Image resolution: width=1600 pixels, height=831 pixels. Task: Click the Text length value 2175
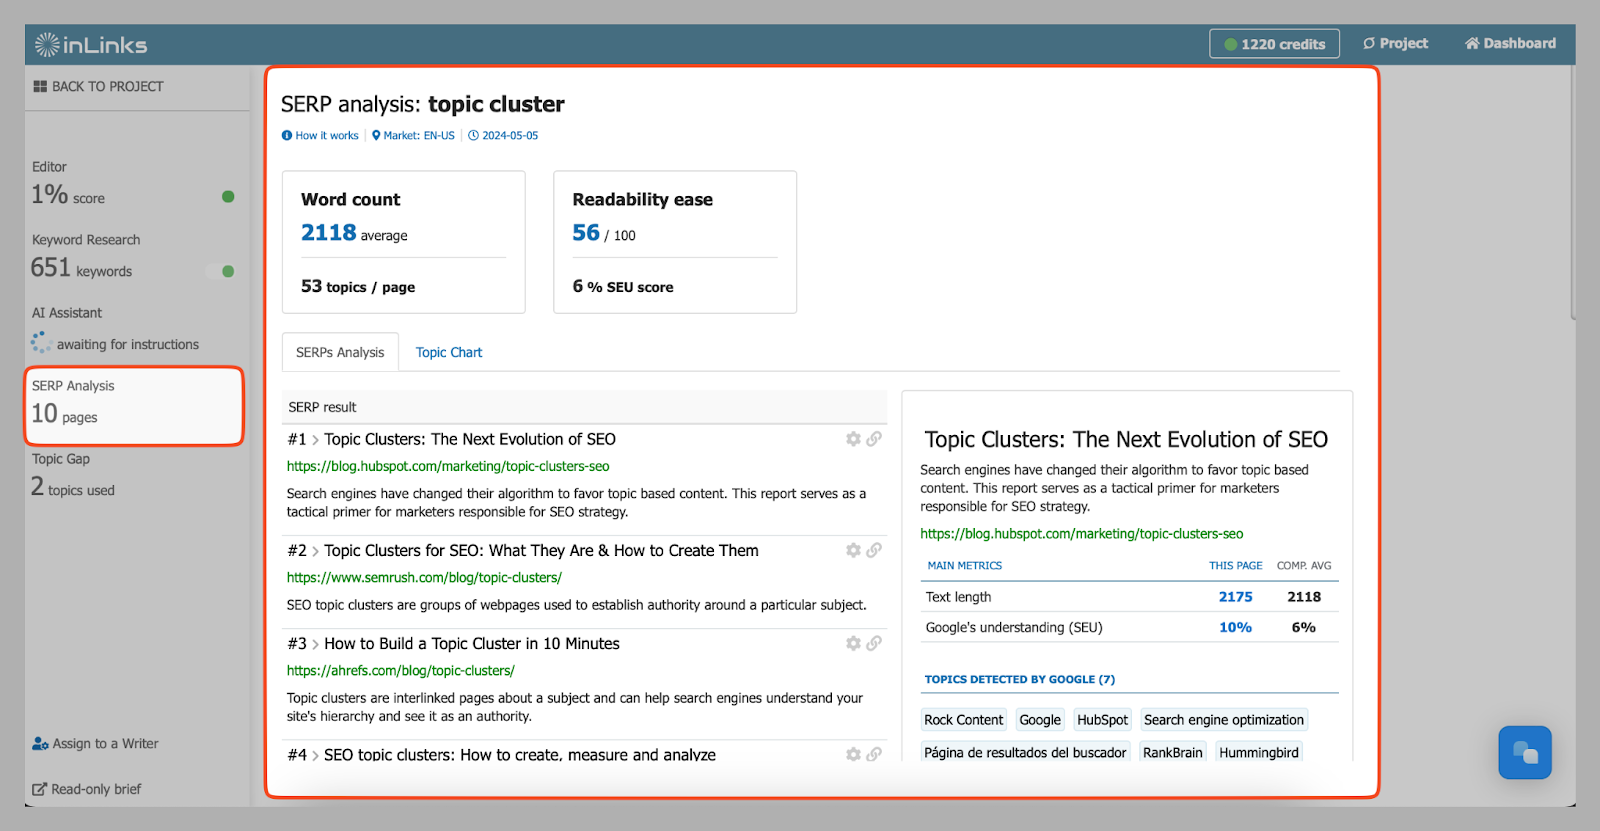pyautogui.click(x=1235, y=597)
